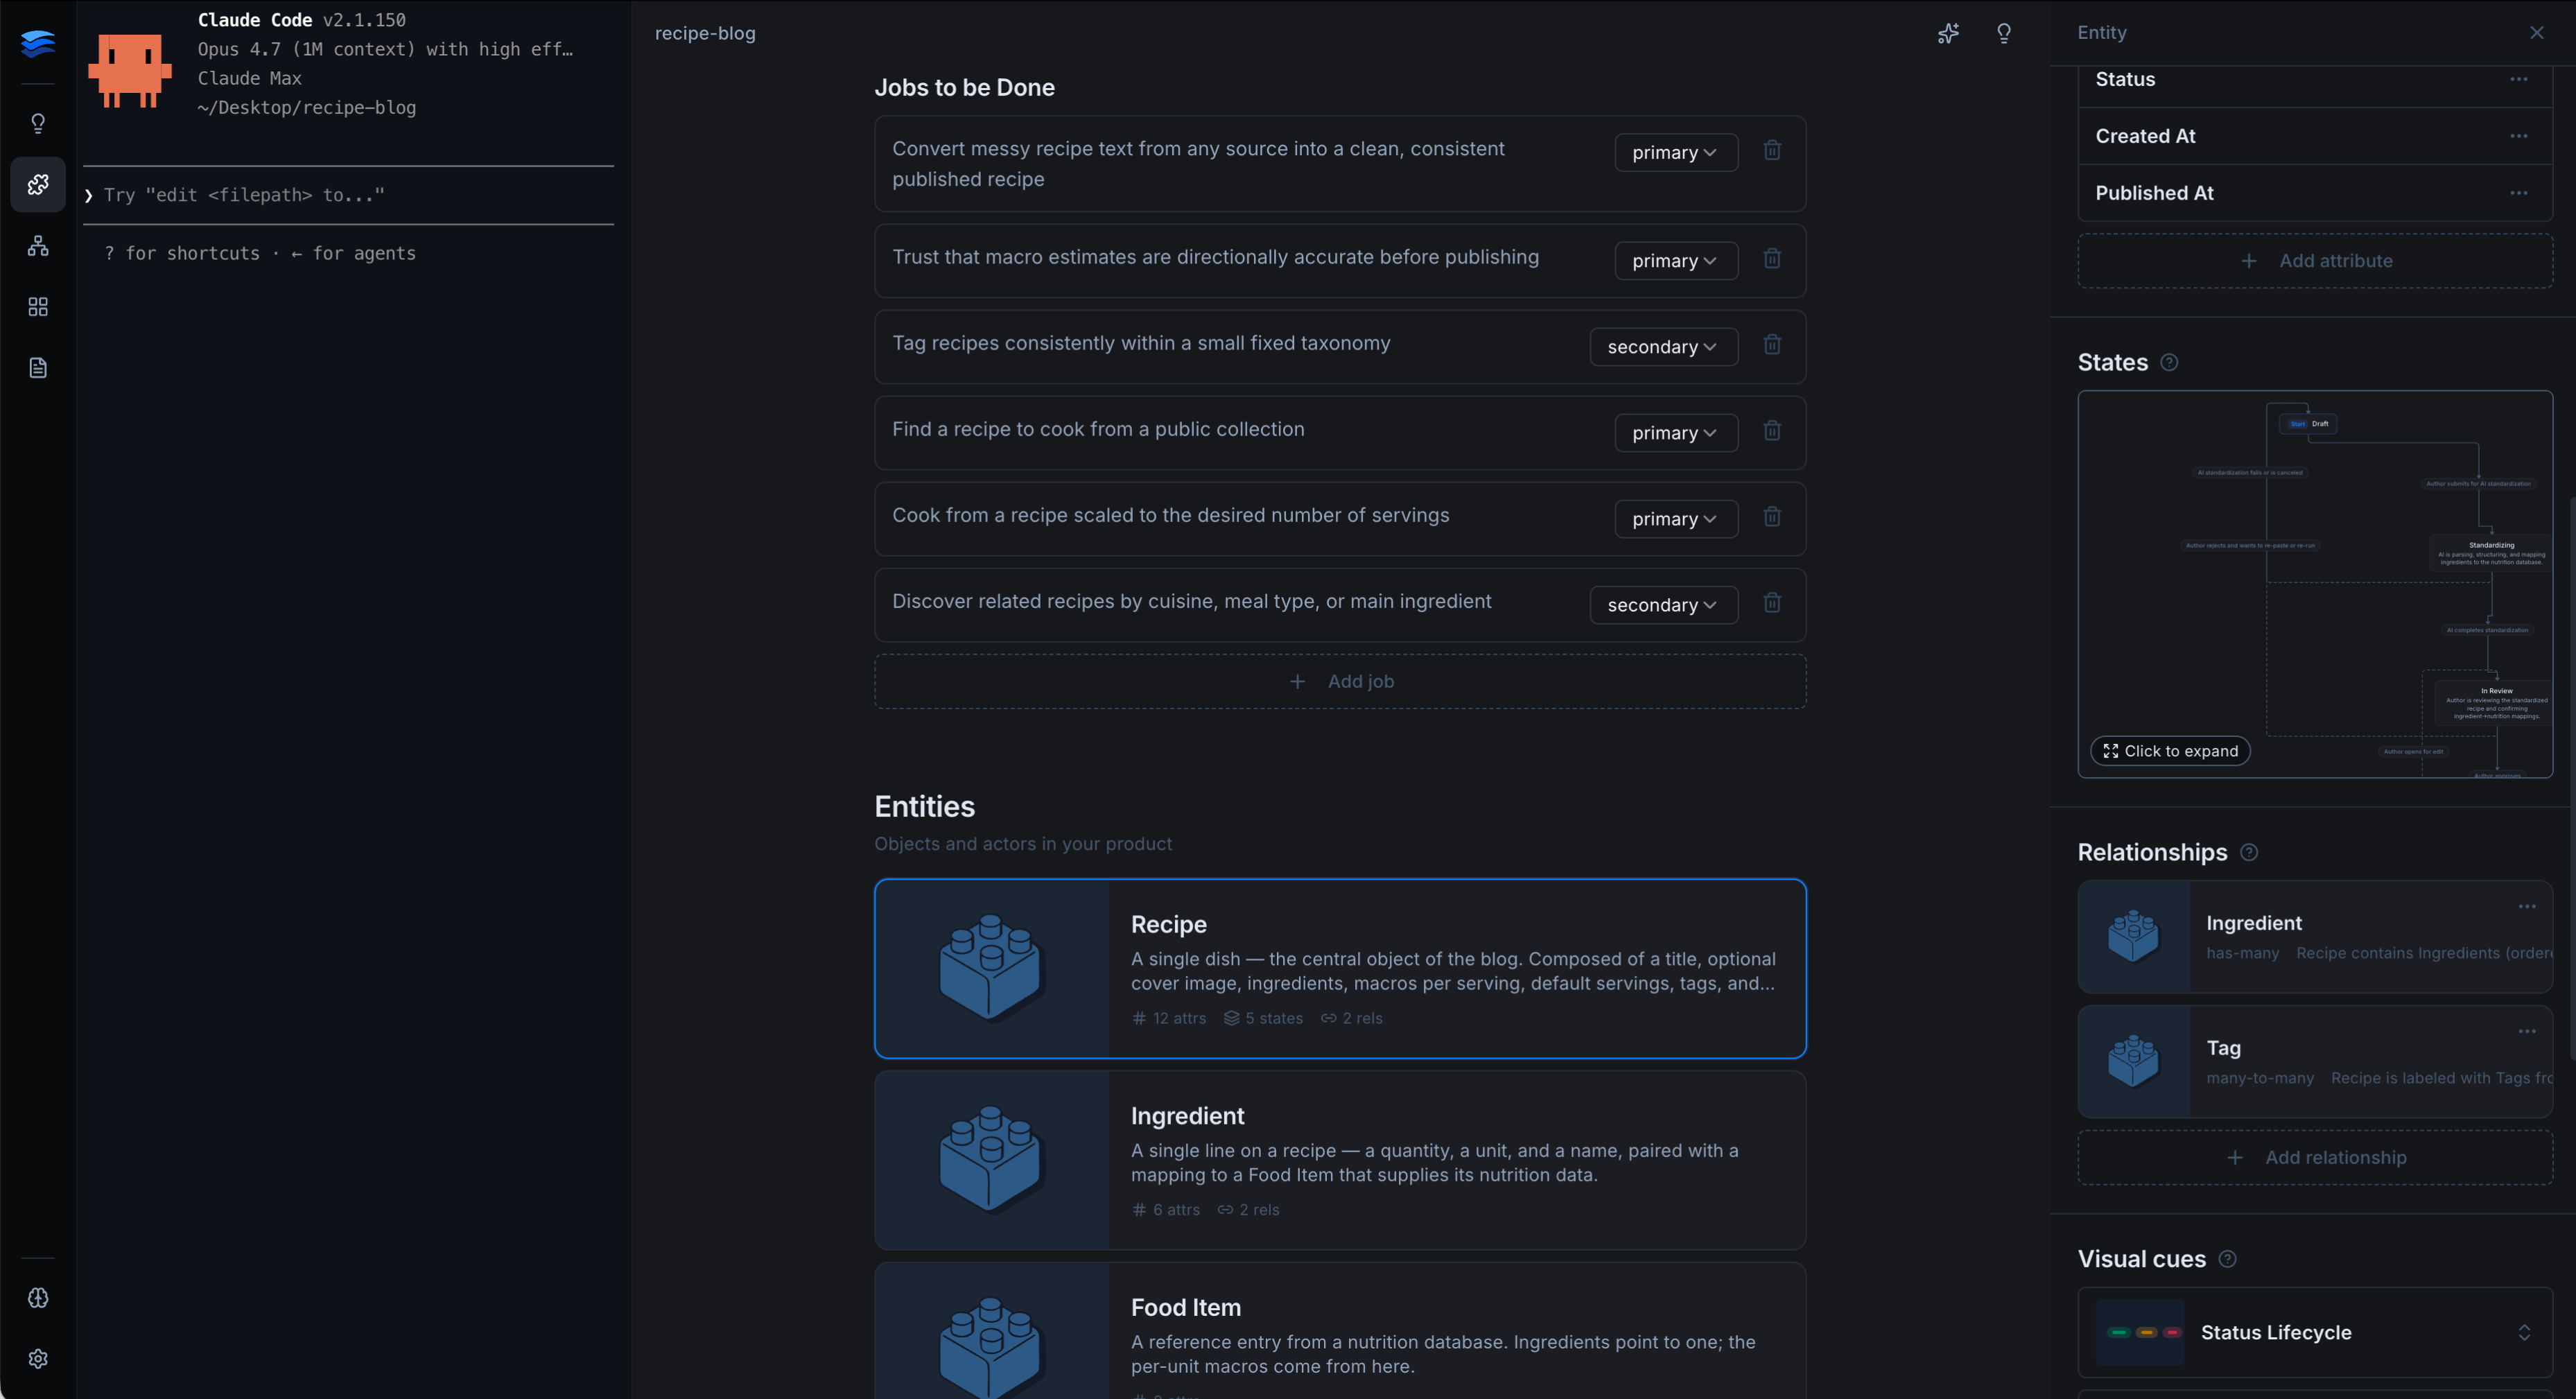Screen dimensions: 2576x1399
Task: Select the Created At attribute row
Action: (2315, 136)
